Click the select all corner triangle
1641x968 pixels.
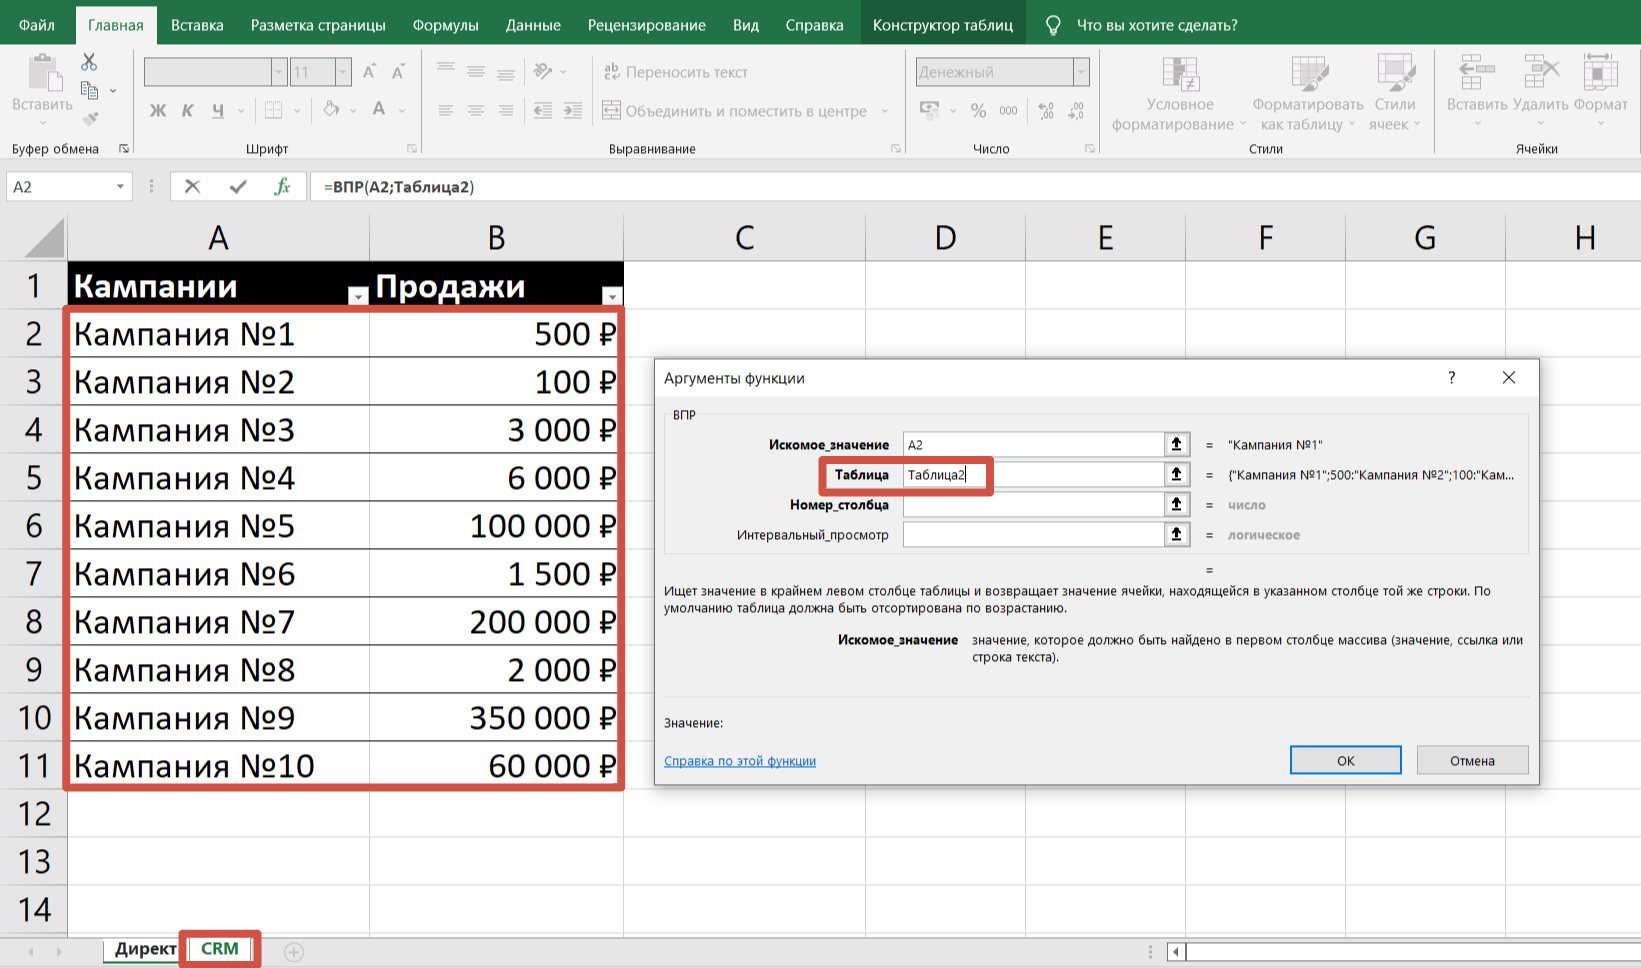point(44,238)
